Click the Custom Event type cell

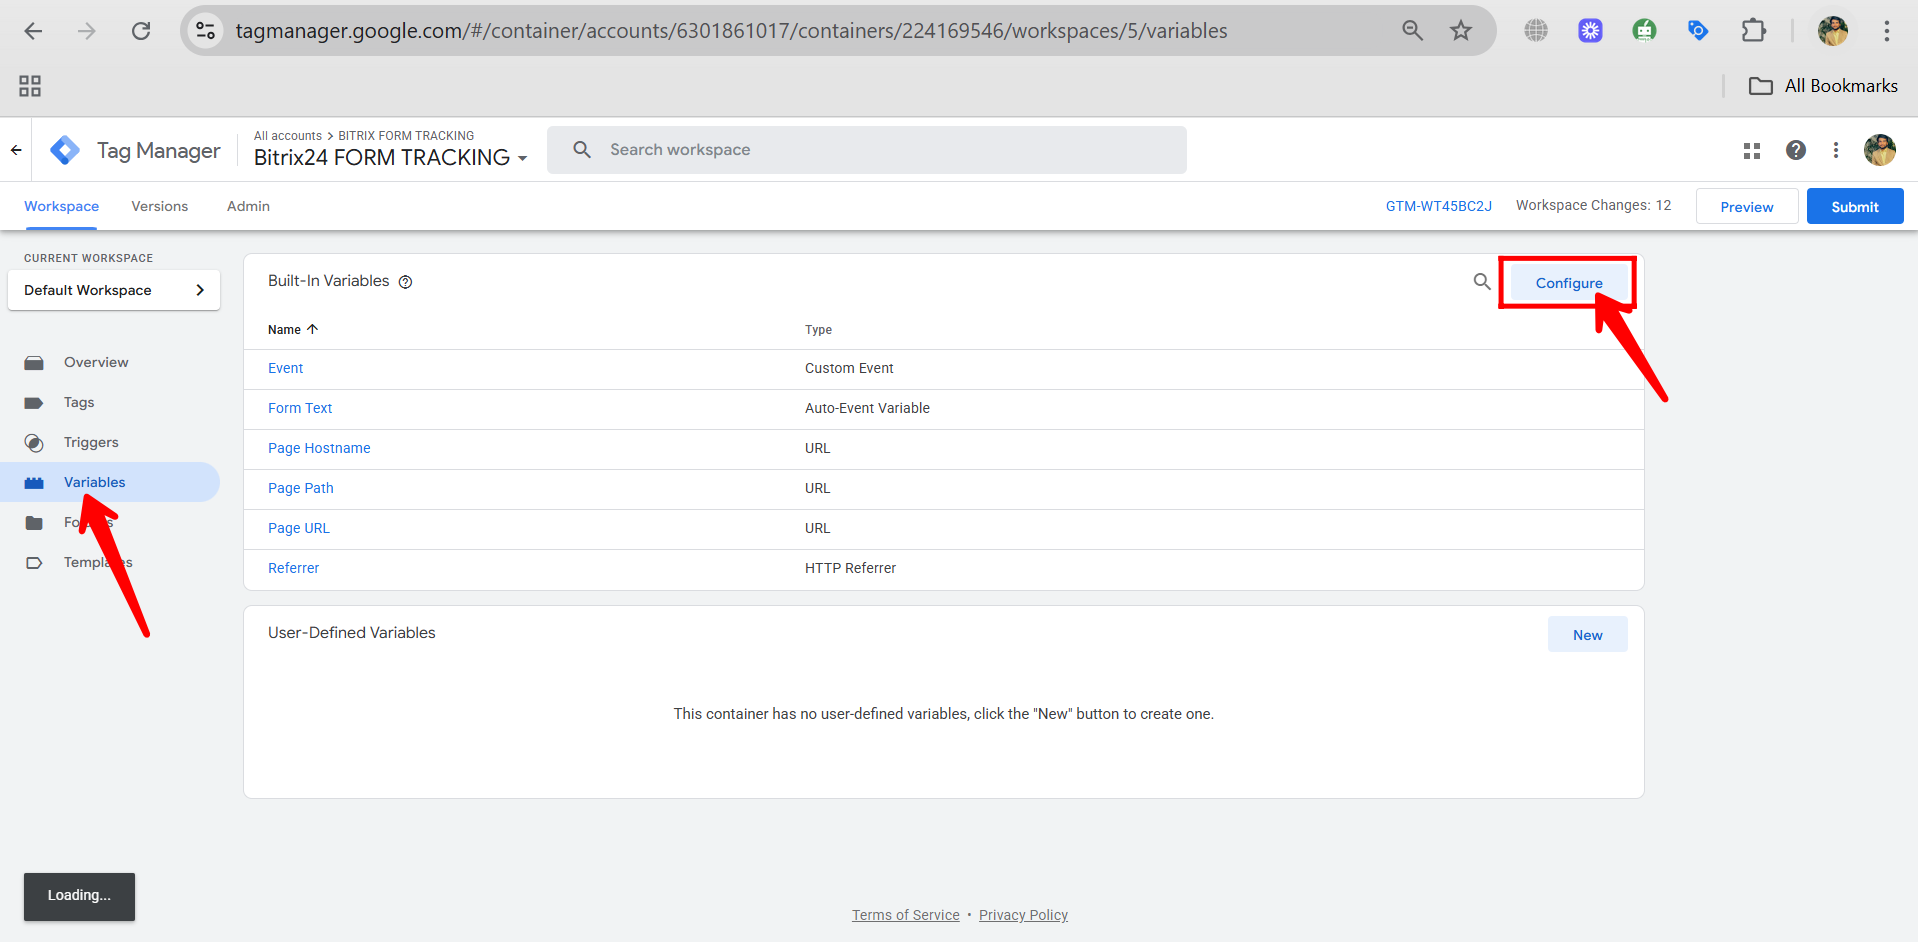[x=849, y=368]
